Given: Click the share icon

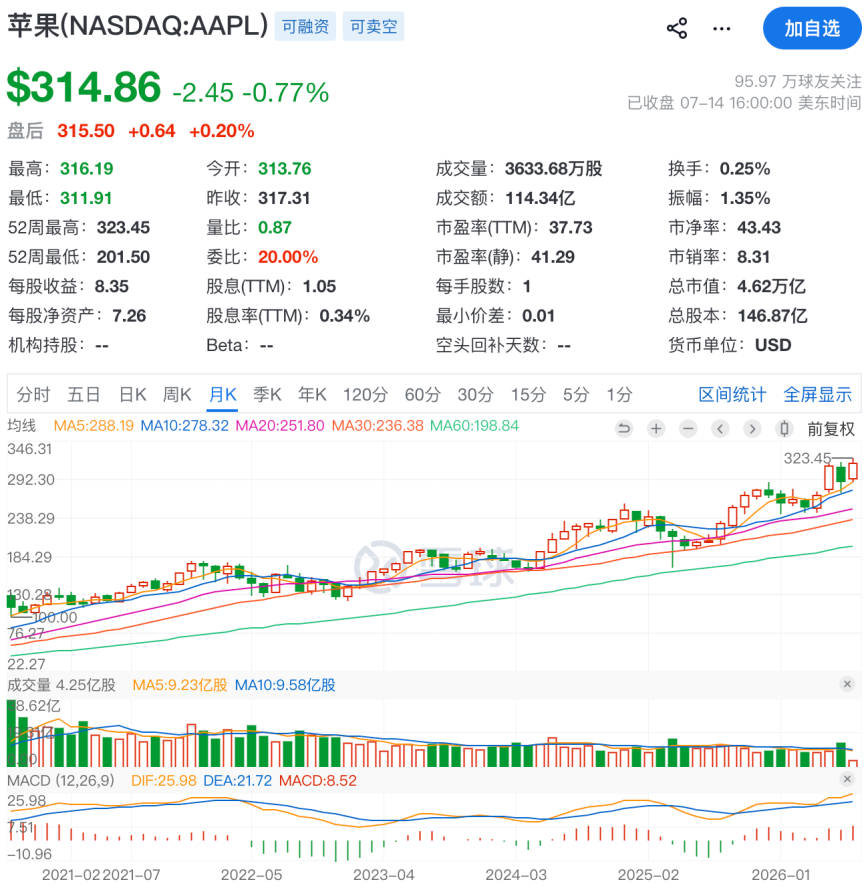Looking at the screenshot, I should 677,28.
